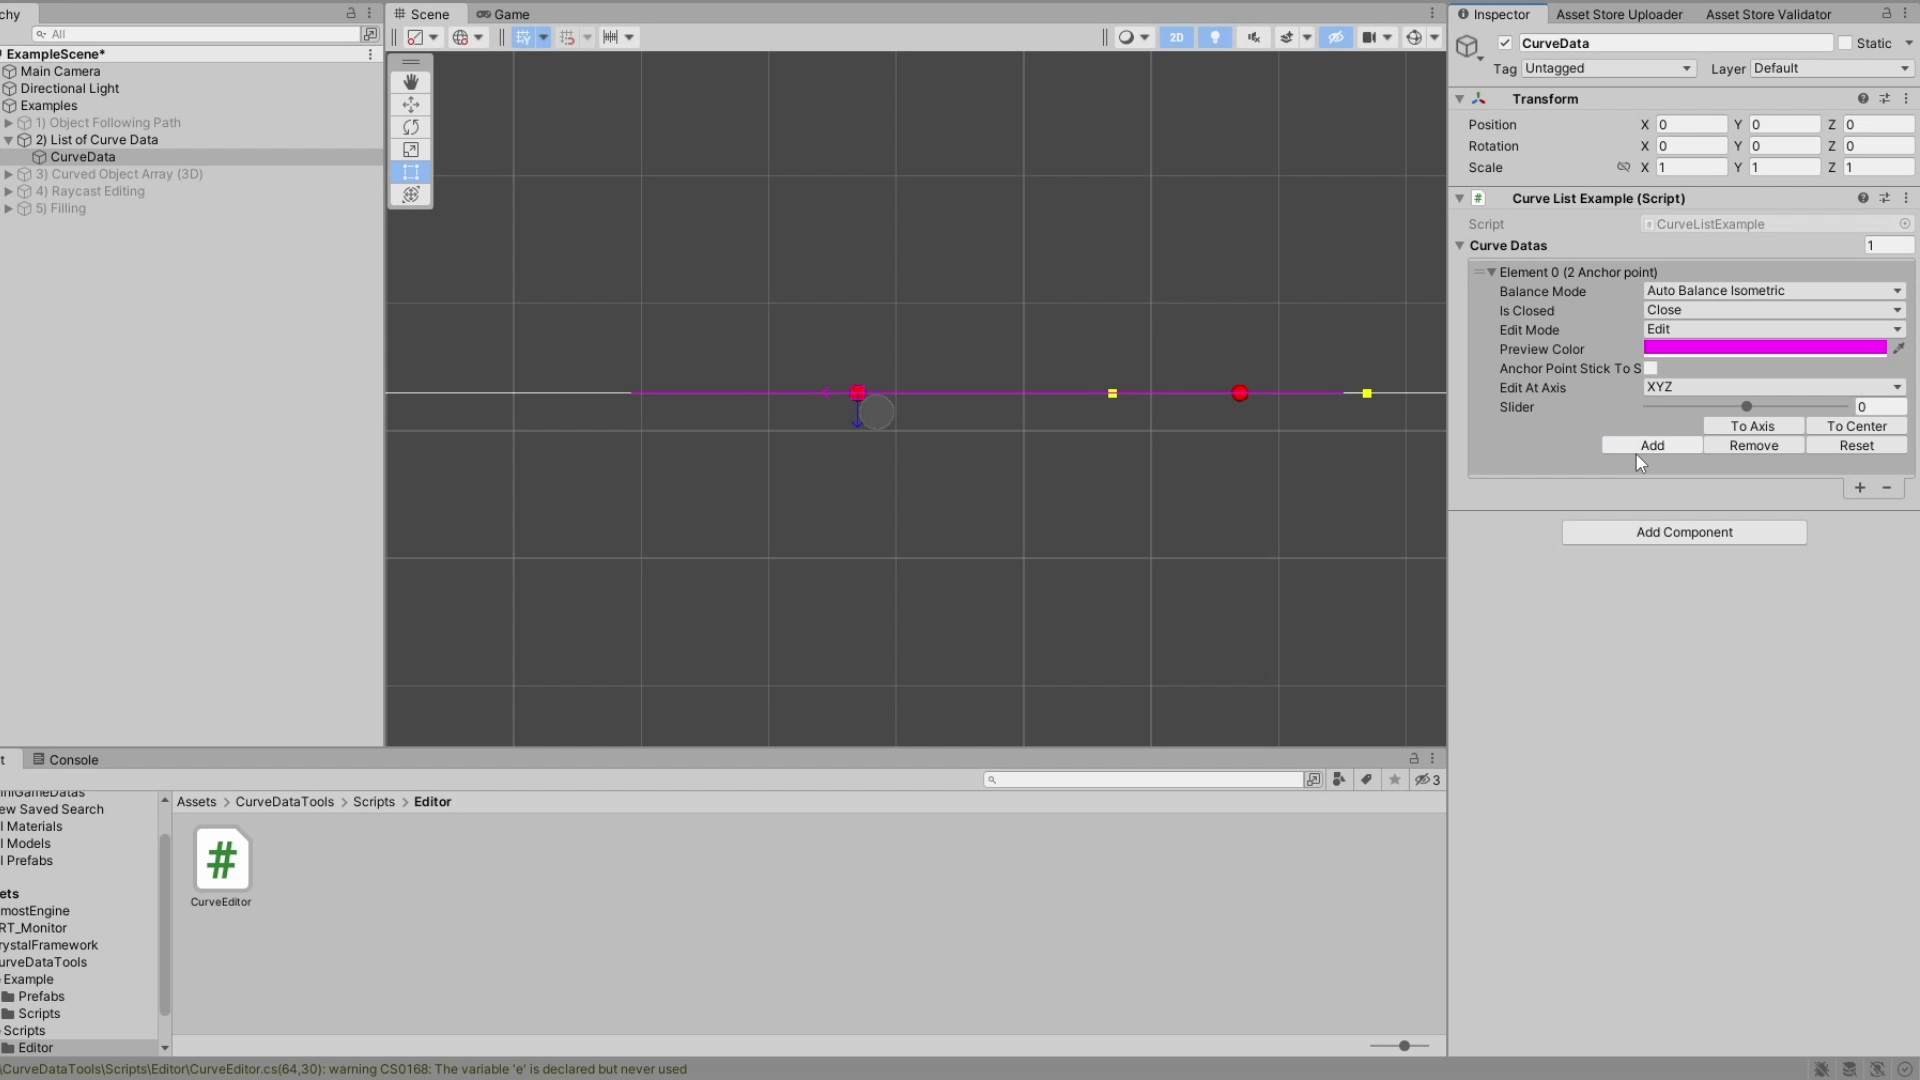This screenshot has width=1920, height=1080.
Task: Open the Asset Store Validator tab
Action: pyautogui.click(x=1768, y=14)
